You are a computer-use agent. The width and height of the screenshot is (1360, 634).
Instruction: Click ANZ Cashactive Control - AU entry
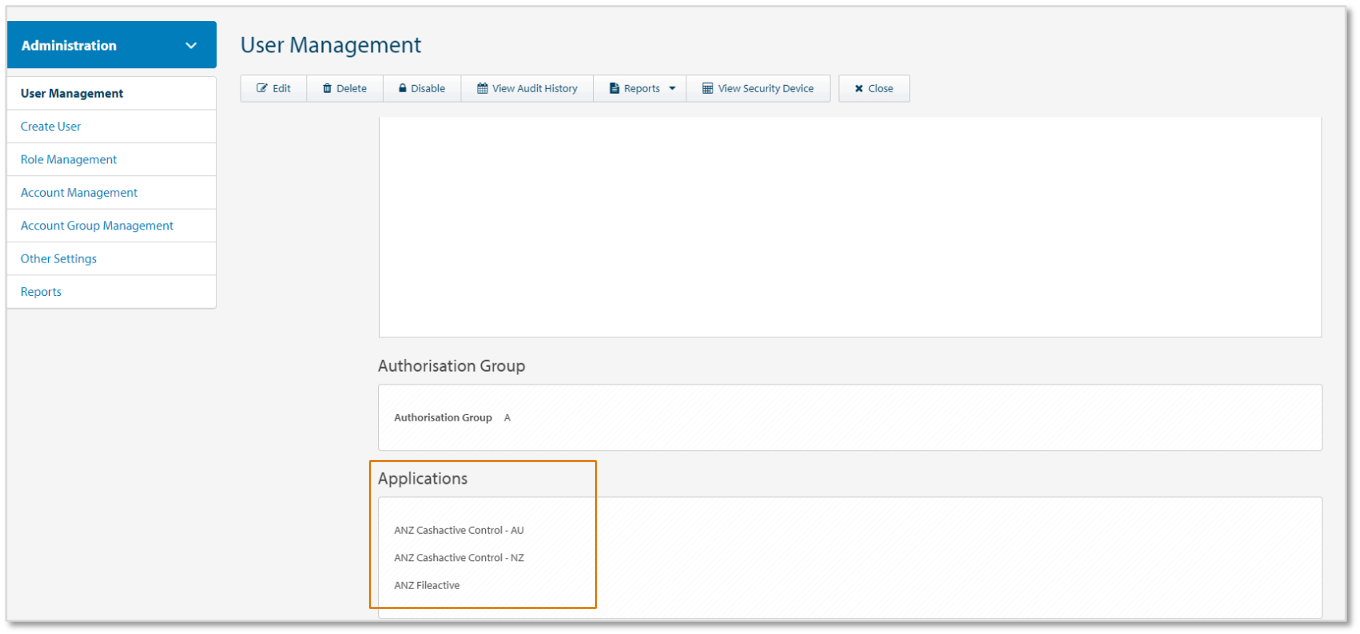pyautogui.click(x=459, y=530)
